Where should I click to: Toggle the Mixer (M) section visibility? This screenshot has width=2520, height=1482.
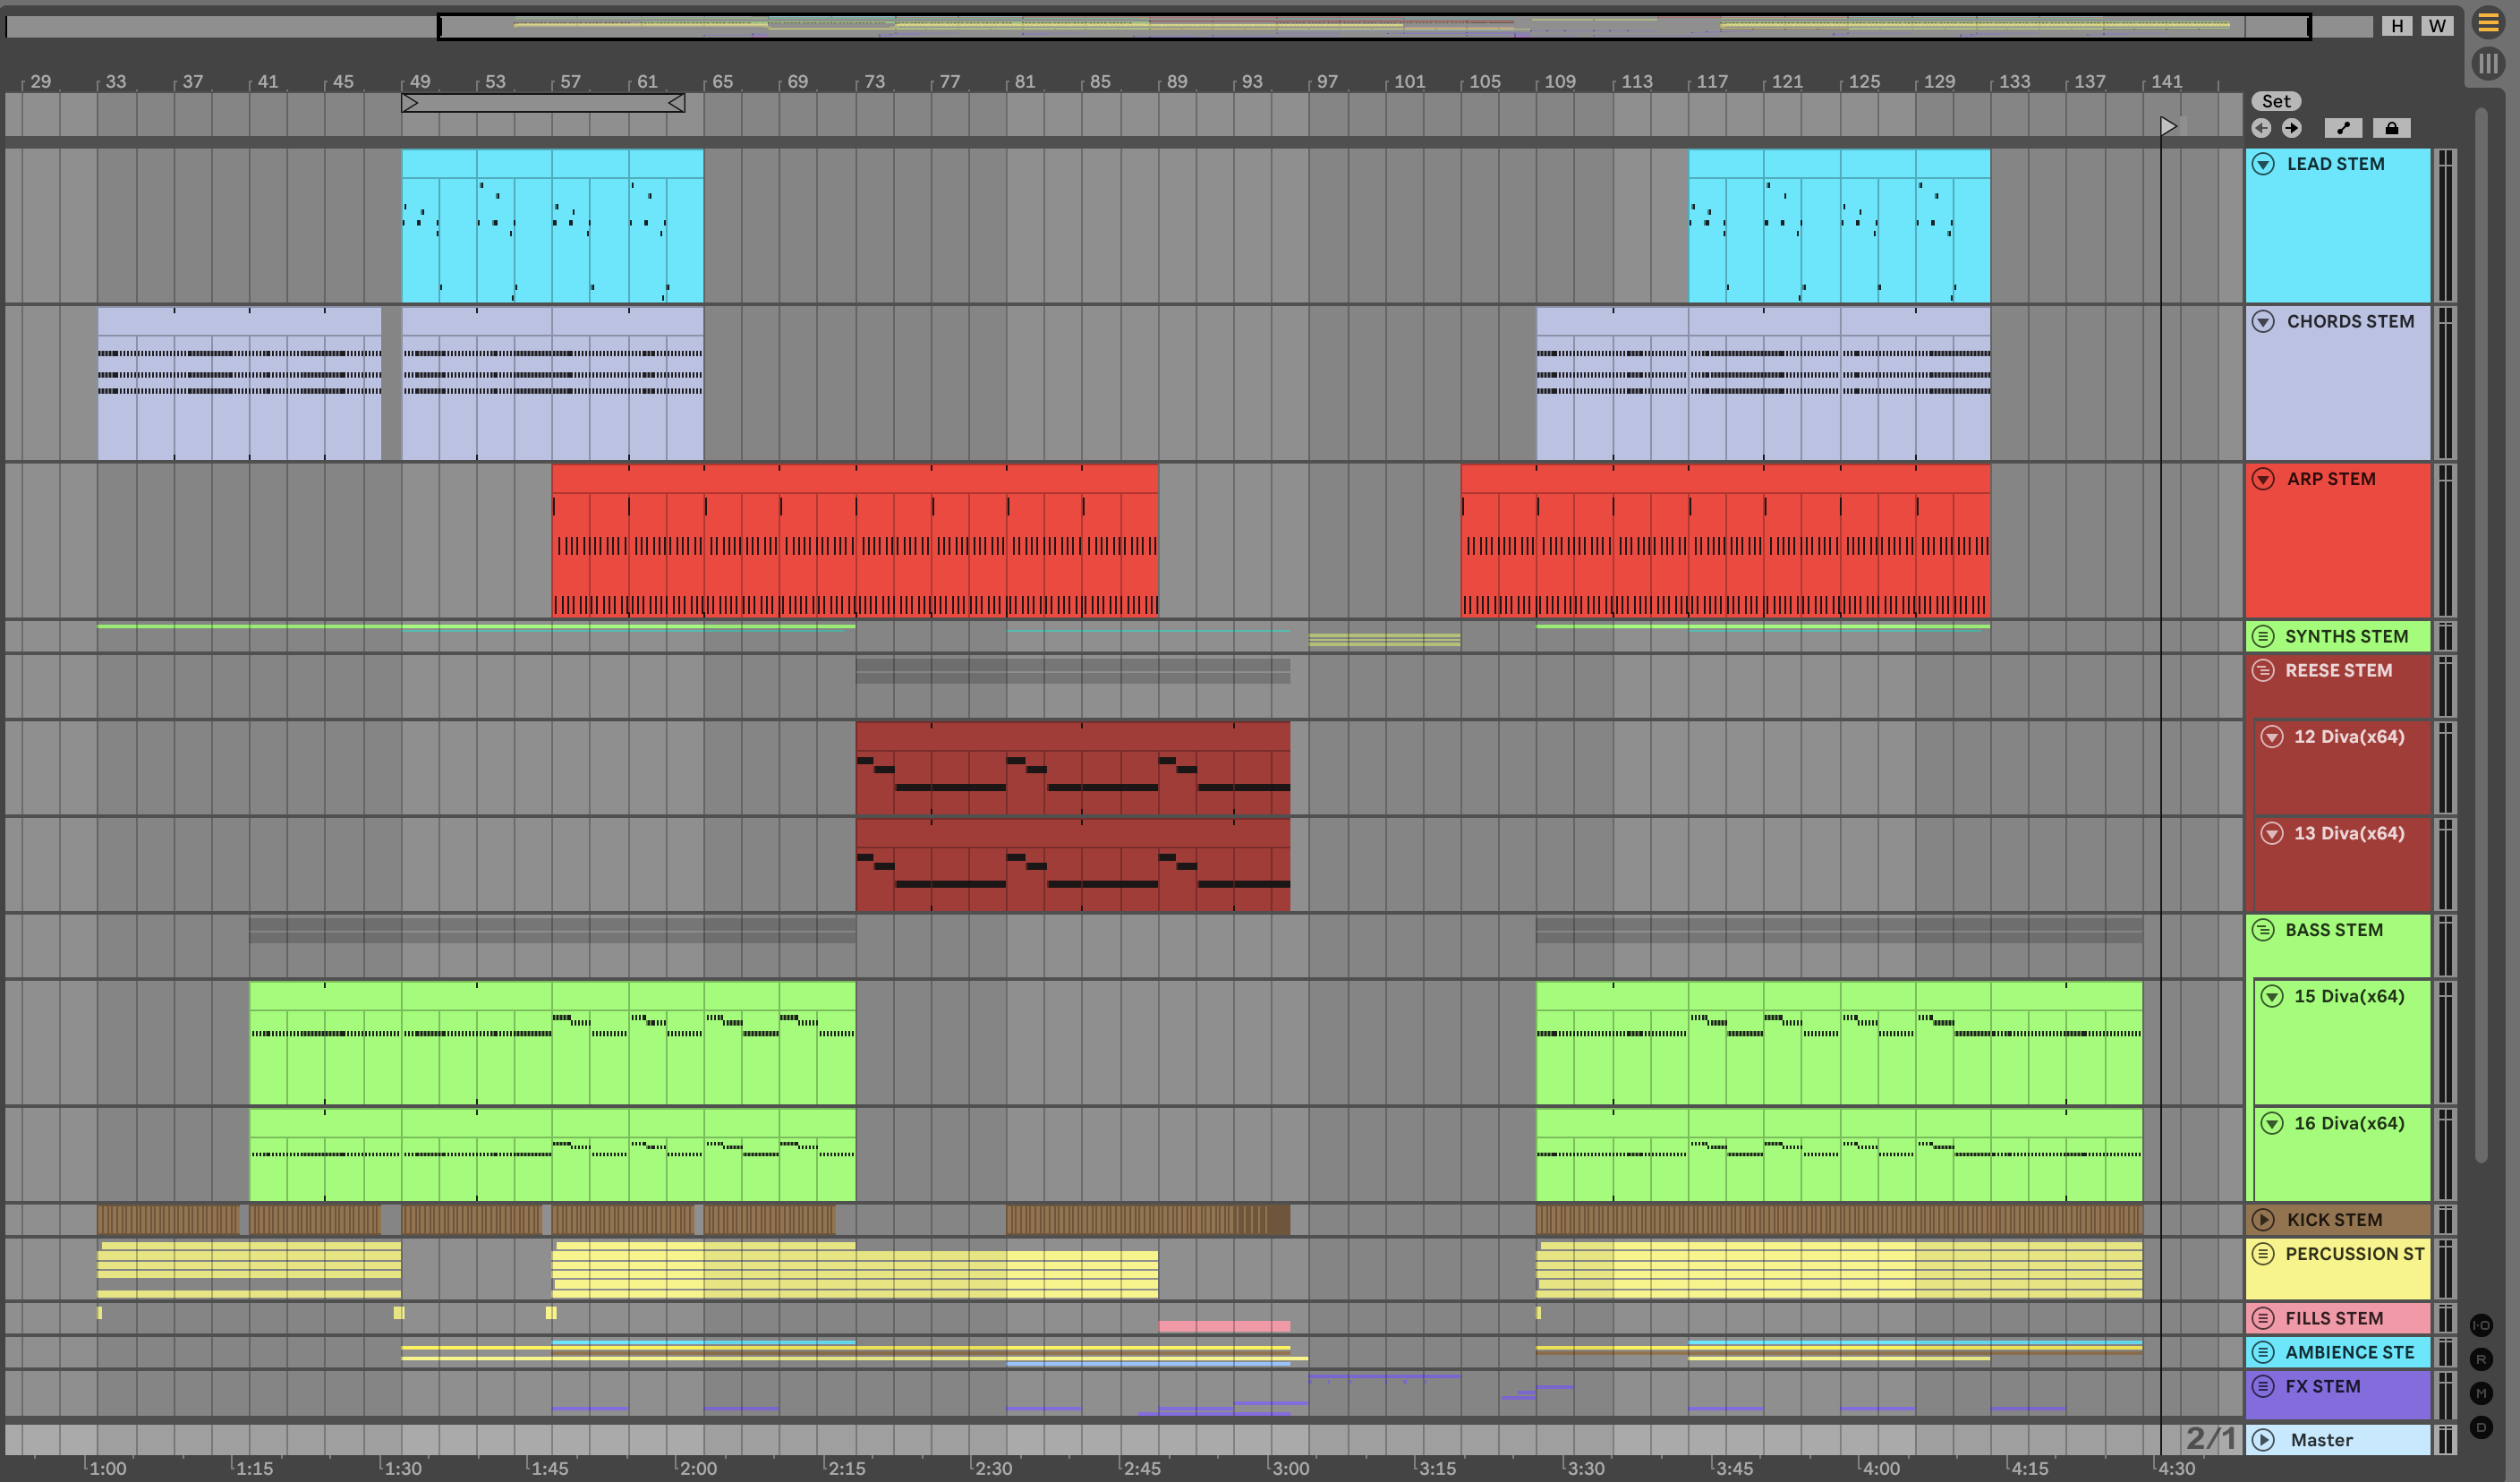[2481, 1393]
